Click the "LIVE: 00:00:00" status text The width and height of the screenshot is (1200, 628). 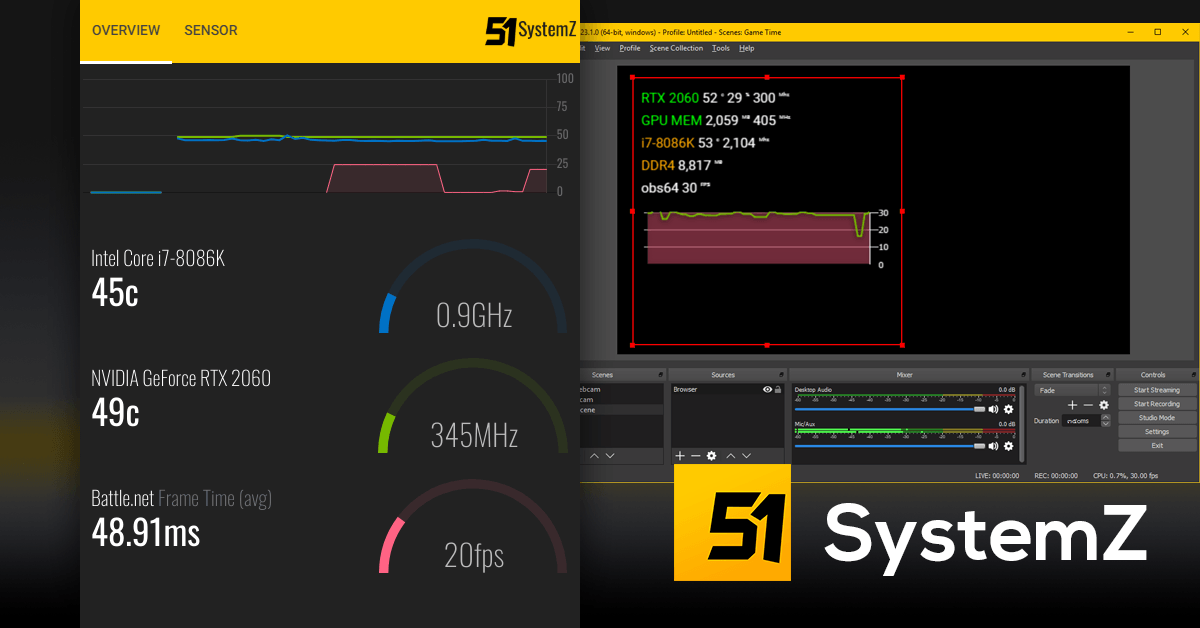click(997, 476)
